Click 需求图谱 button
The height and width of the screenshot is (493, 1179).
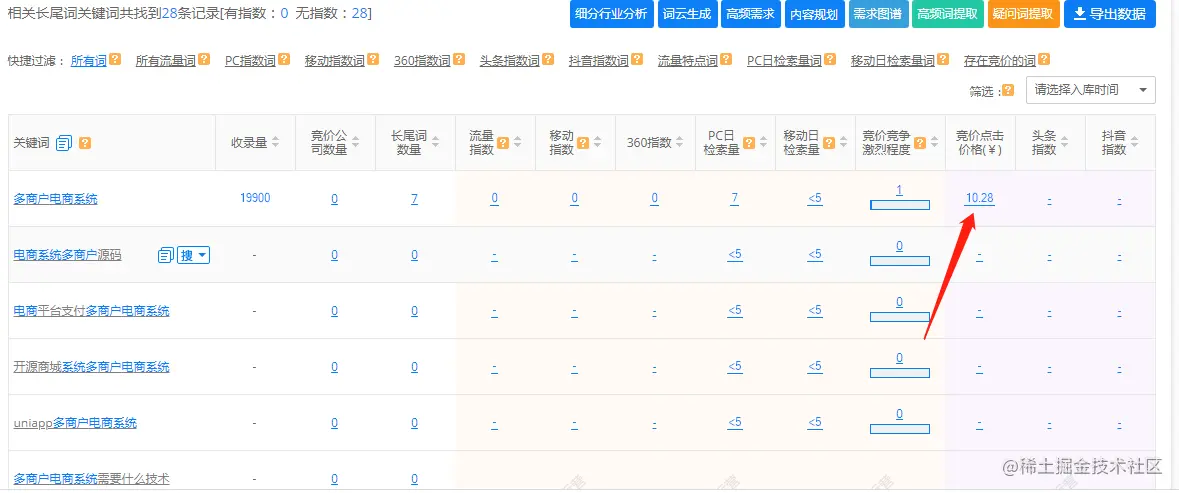coord(878,14)
